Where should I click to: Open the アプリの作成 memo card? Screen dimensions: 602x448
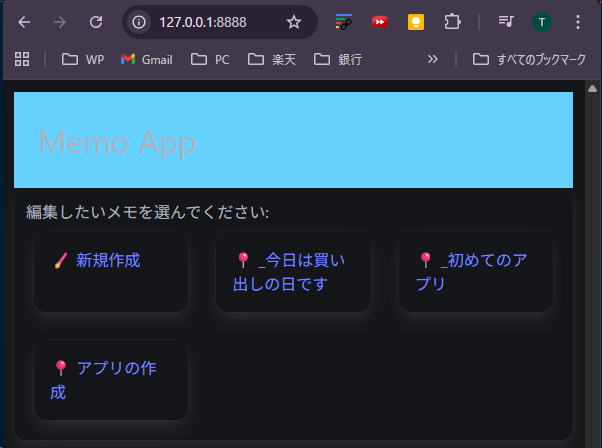pos(108,379)
